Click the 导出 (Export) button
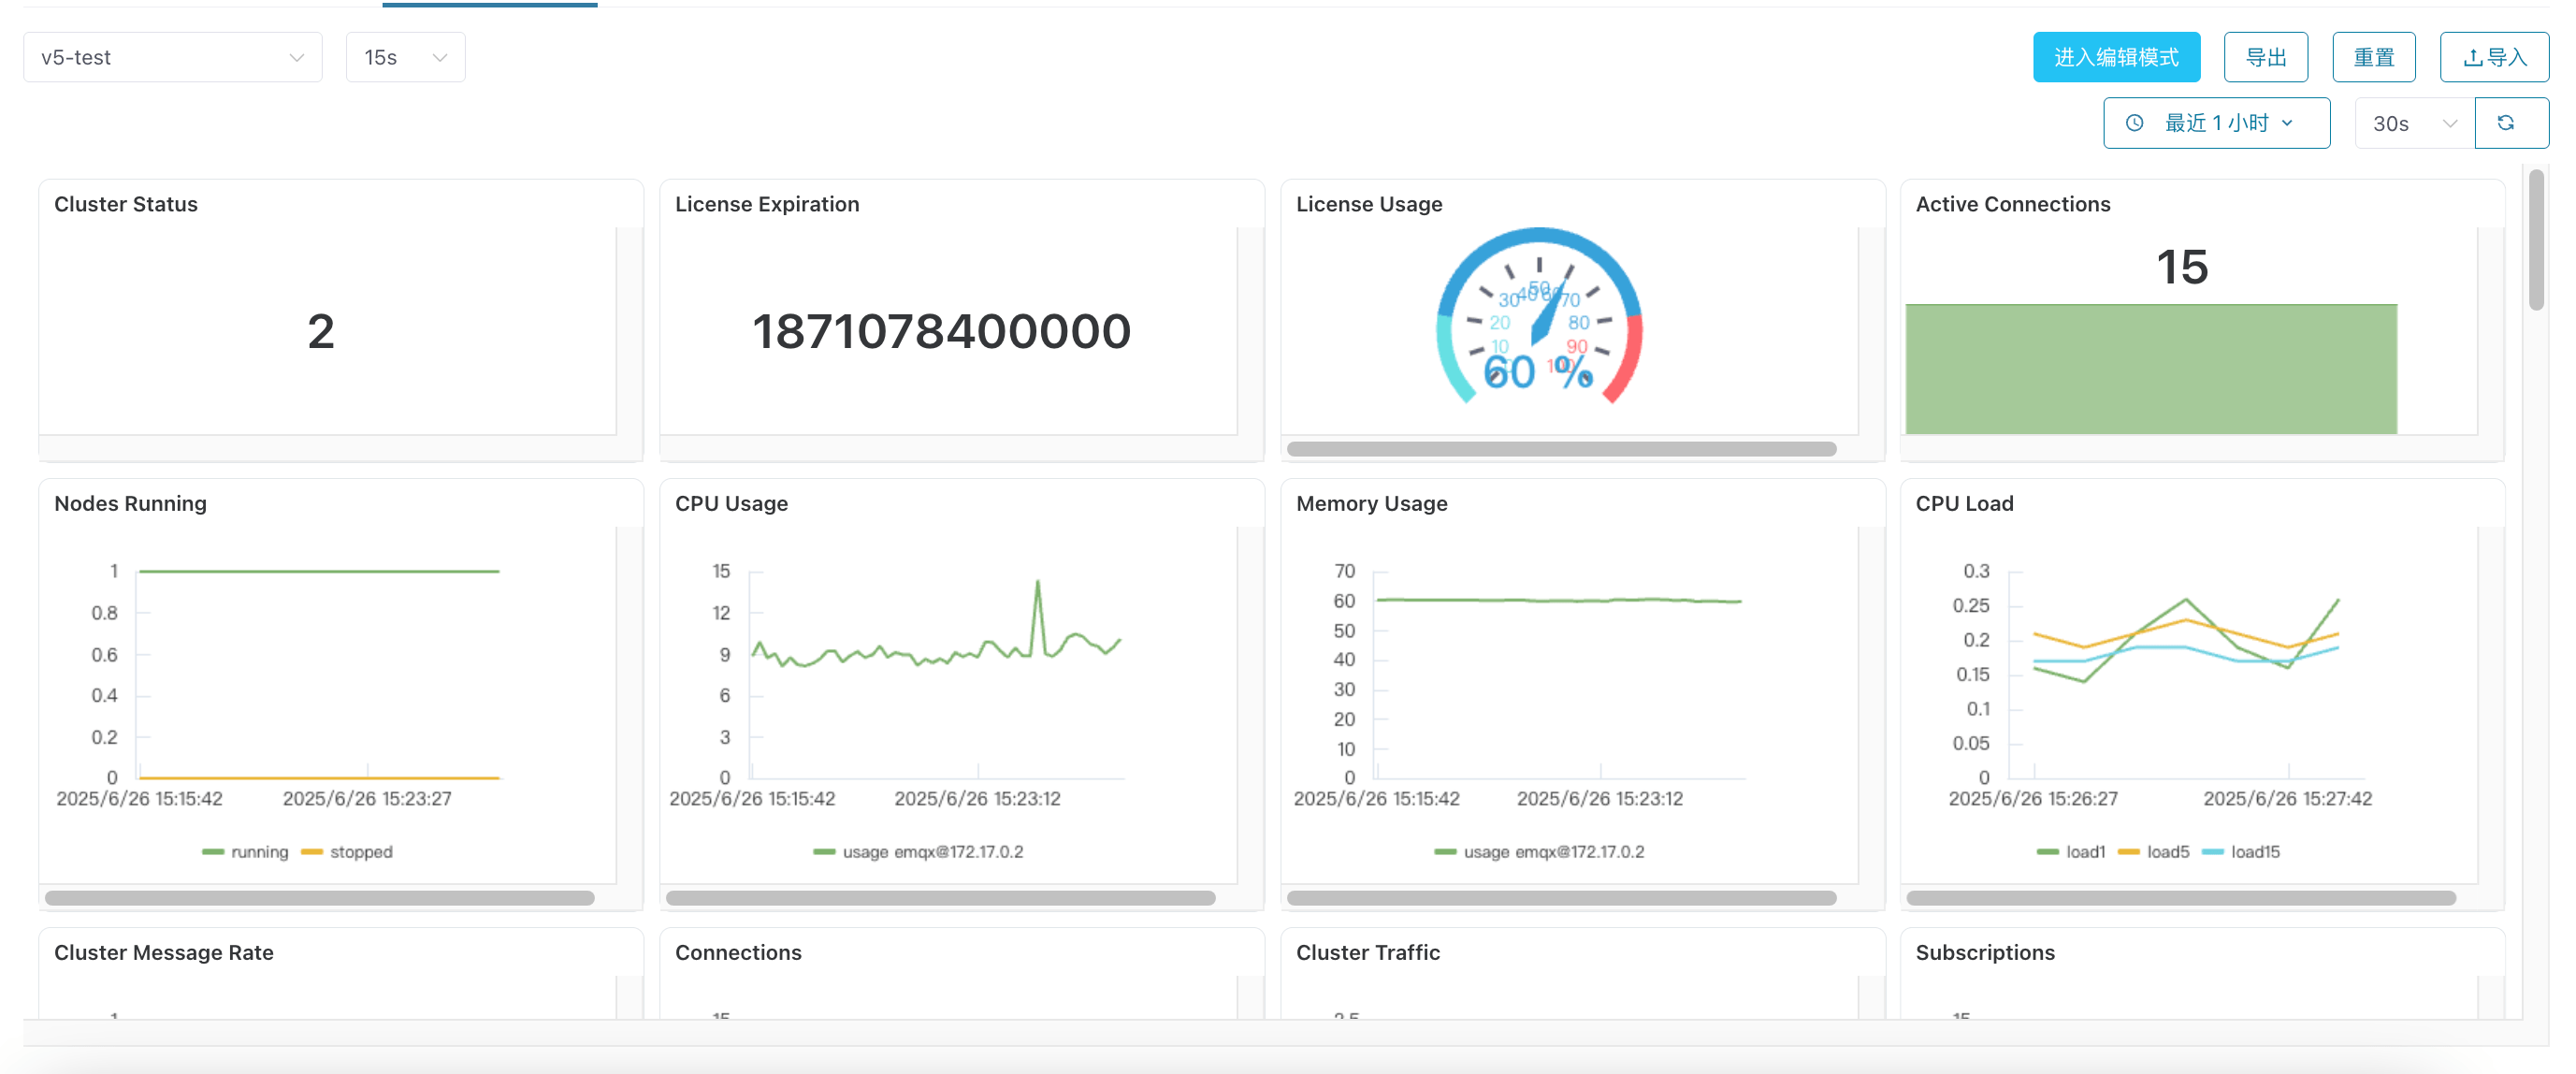The height and width of the screenshot is (1074, 2576). (2265, 58)
